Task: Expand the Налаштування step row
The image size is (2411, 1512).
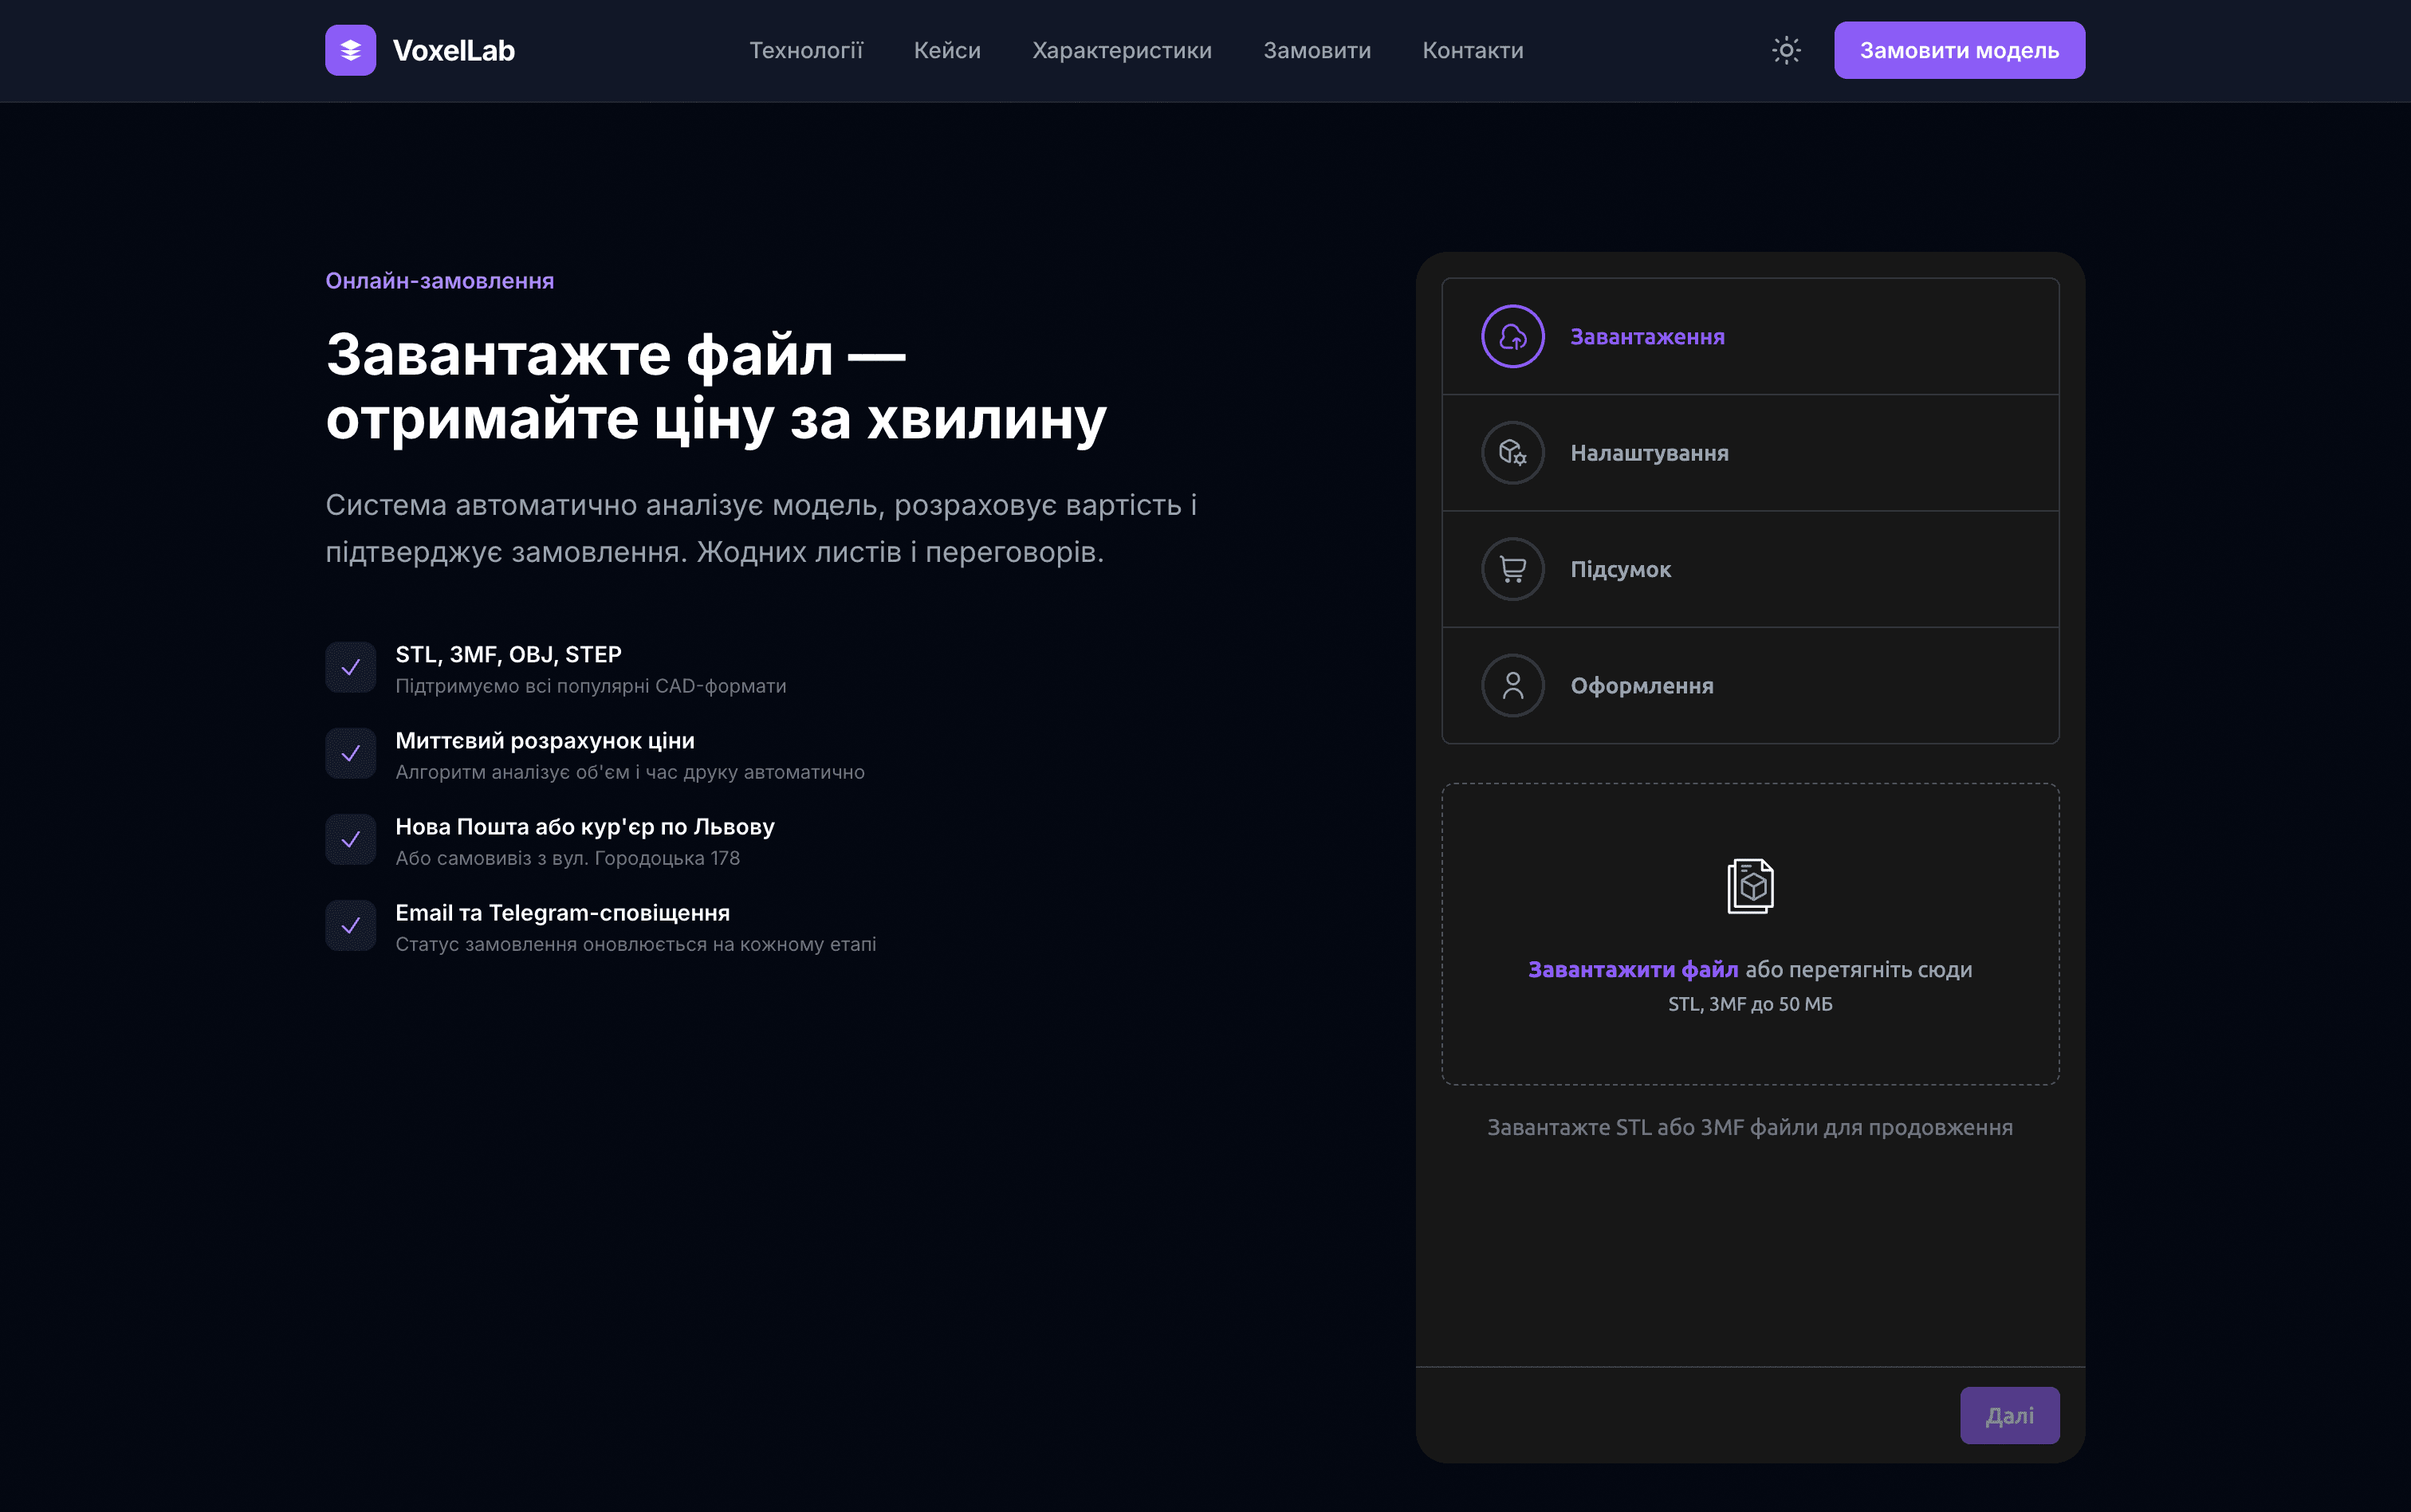Action: pos(1750,452)
